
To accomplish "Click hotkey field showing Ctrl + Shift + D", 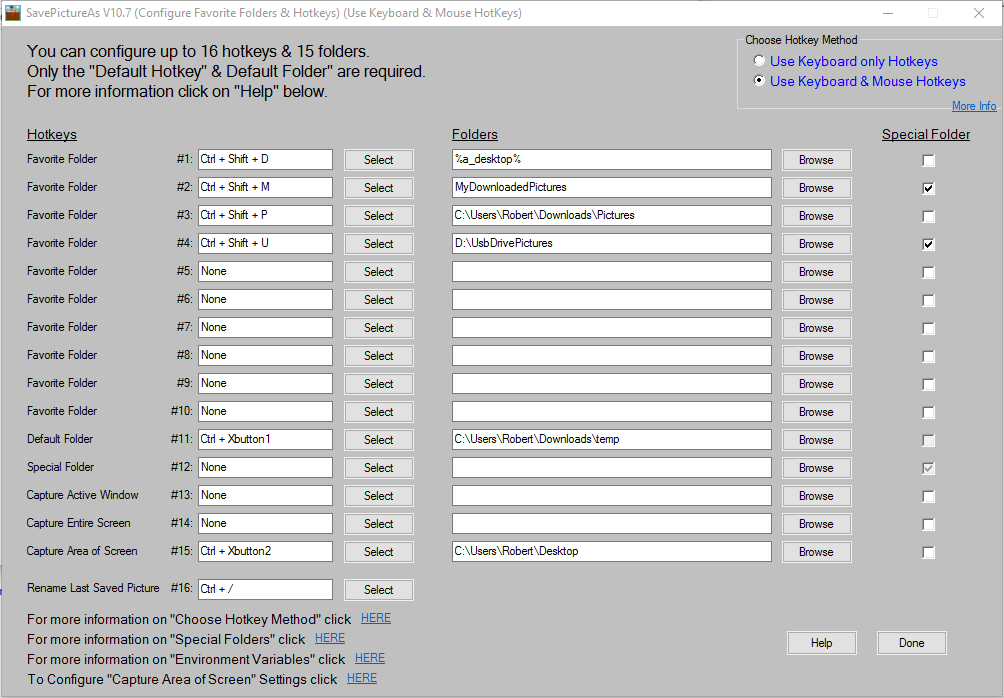I will coord(264,159).
